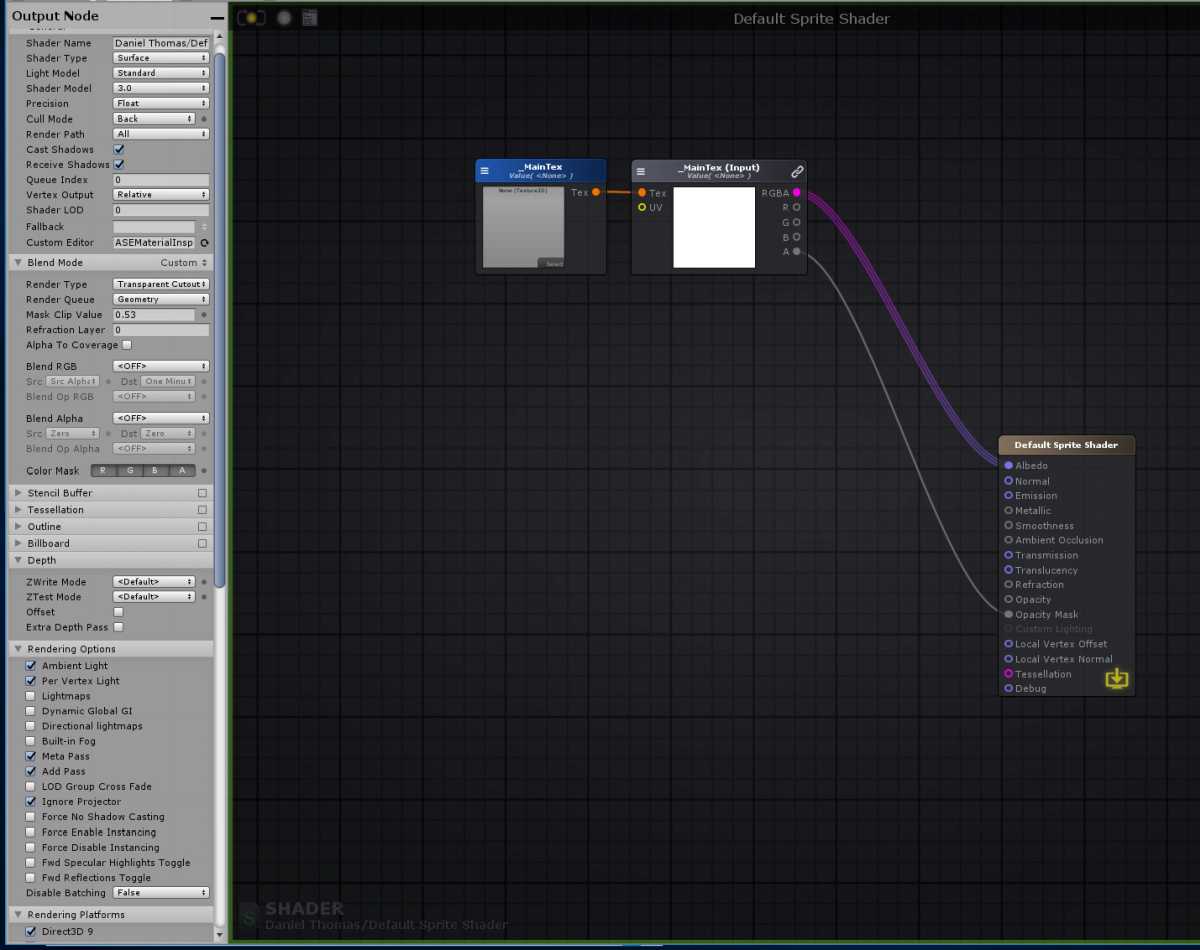Viewport: 1200px width, 950px height.
Task: Click the yellow download icon on Default Sprite Shader node
Action: click(x=1117, y=679)
